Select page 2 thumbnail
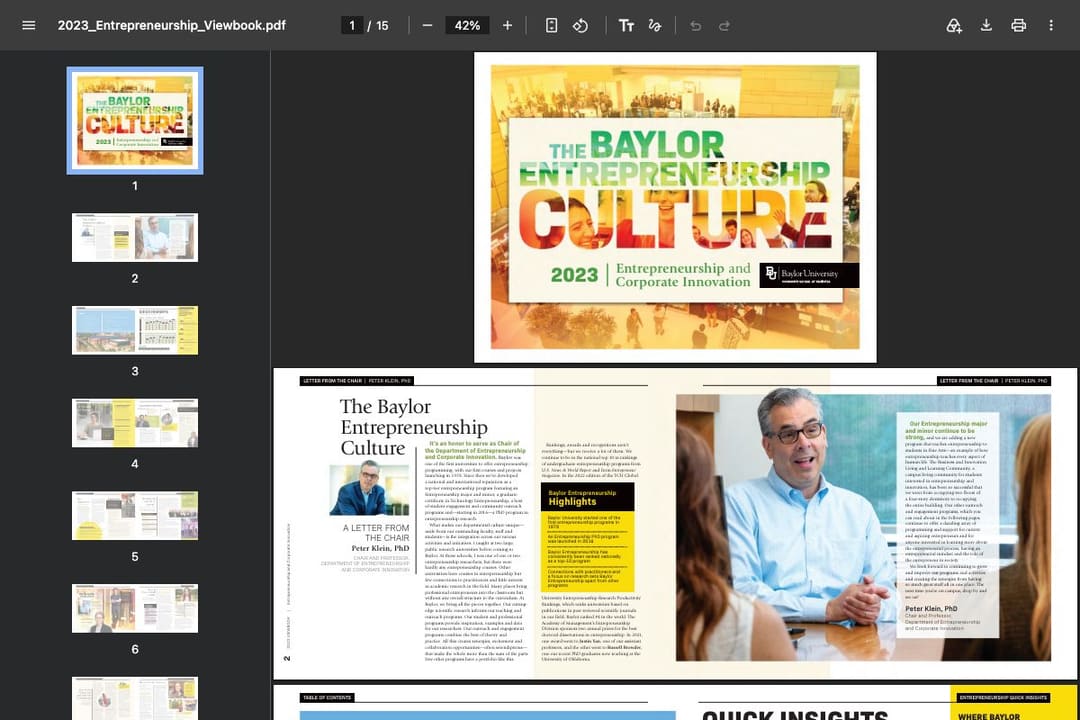The image size is (1080, 720). [x=135, y=237]
